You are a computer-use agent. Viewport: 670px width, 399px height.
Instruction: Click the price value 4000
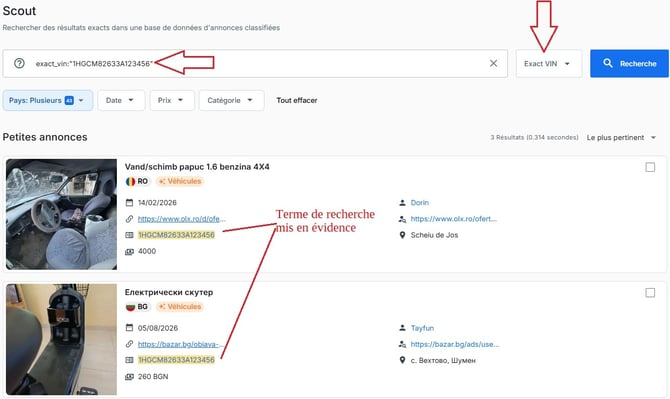pos(147,251)
